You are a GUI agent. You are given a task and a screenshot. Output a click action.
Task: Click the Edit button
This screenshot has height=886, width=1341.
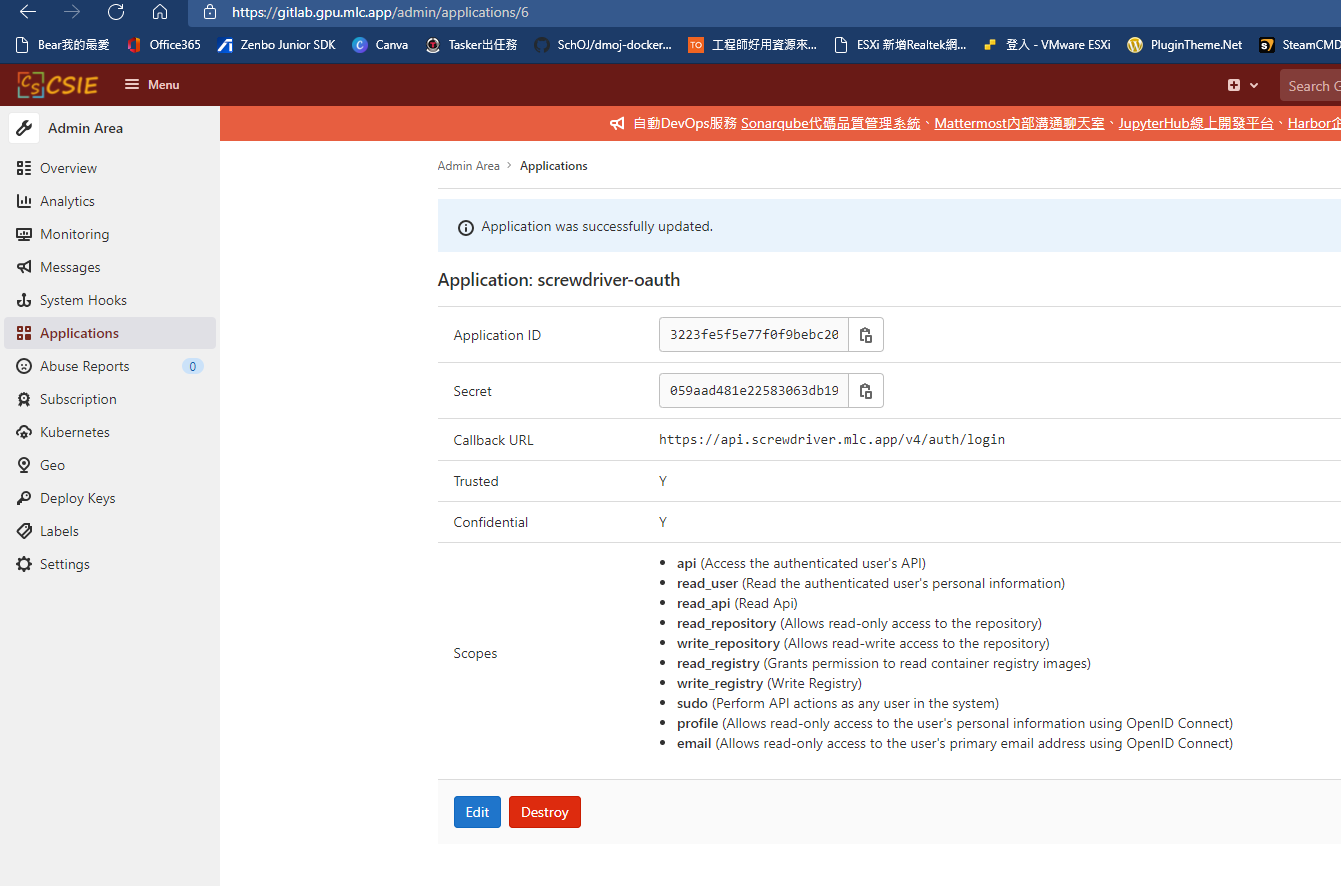pyautogui.click(x=477, y=812)
